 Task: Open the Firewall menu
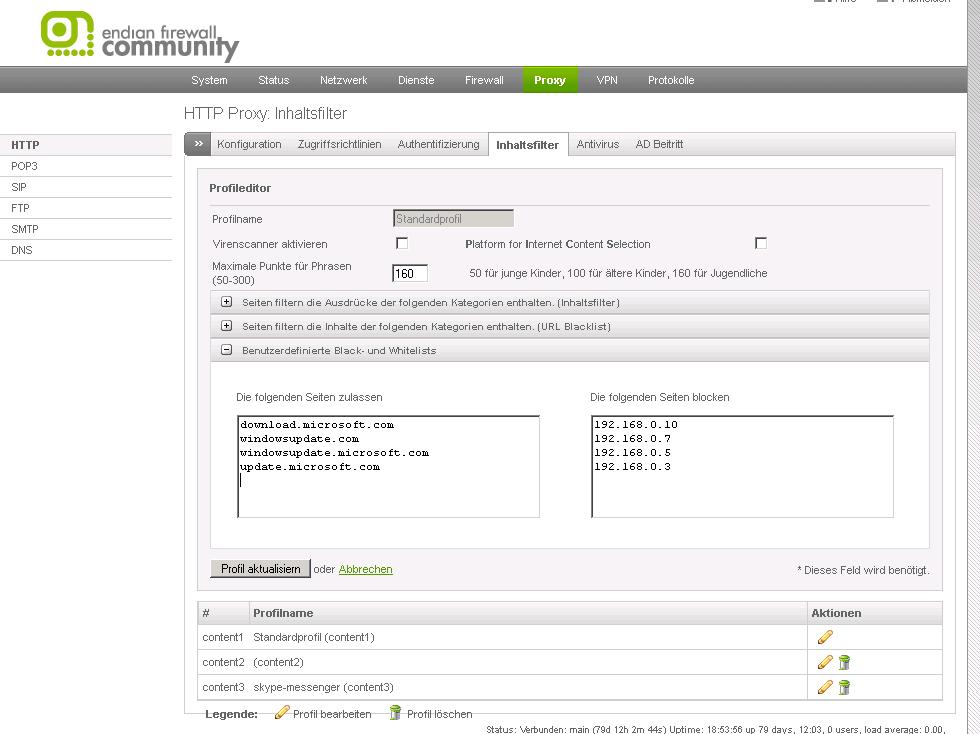pos(484,80)
